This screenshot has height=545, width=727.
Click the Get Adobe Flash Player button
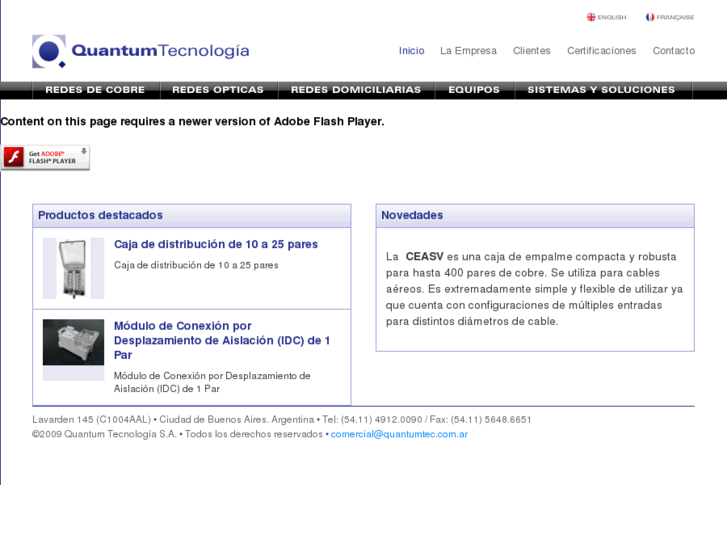[45, 158]
